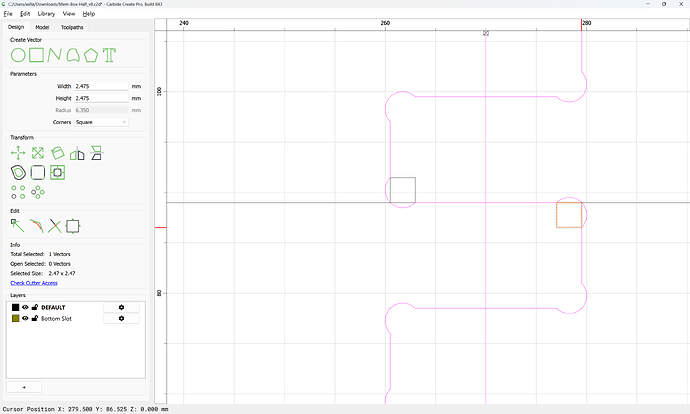This screenshot has width=690, height=414.
Task: Open the Inlay/inside offset square tool
Action: (58, 172)
